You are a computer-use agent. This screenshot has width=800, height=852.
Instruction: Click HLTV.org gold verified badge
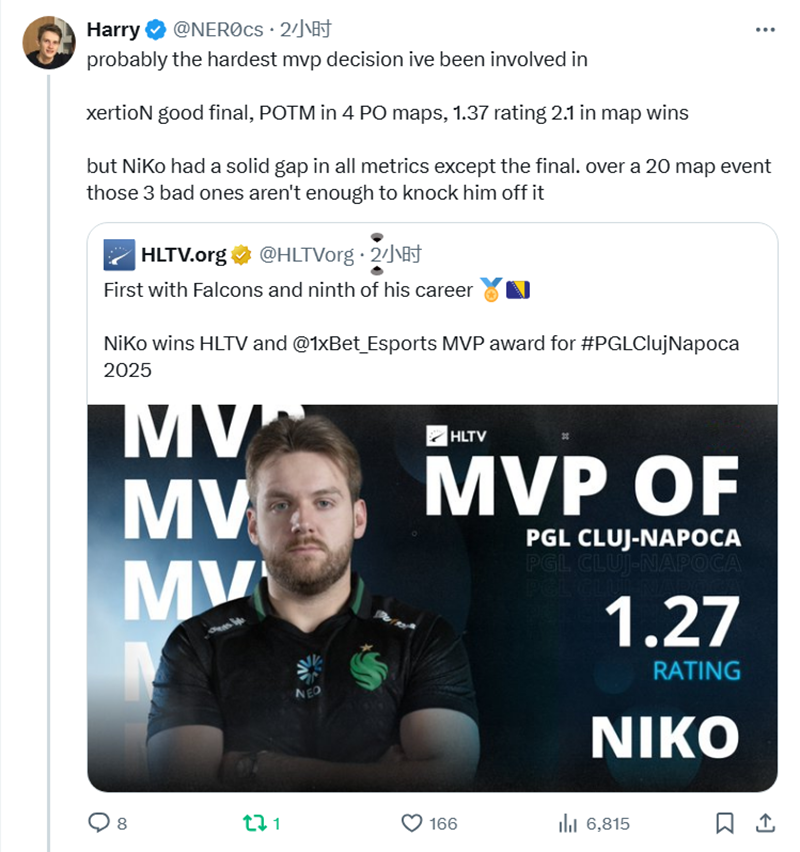point(241,256)
